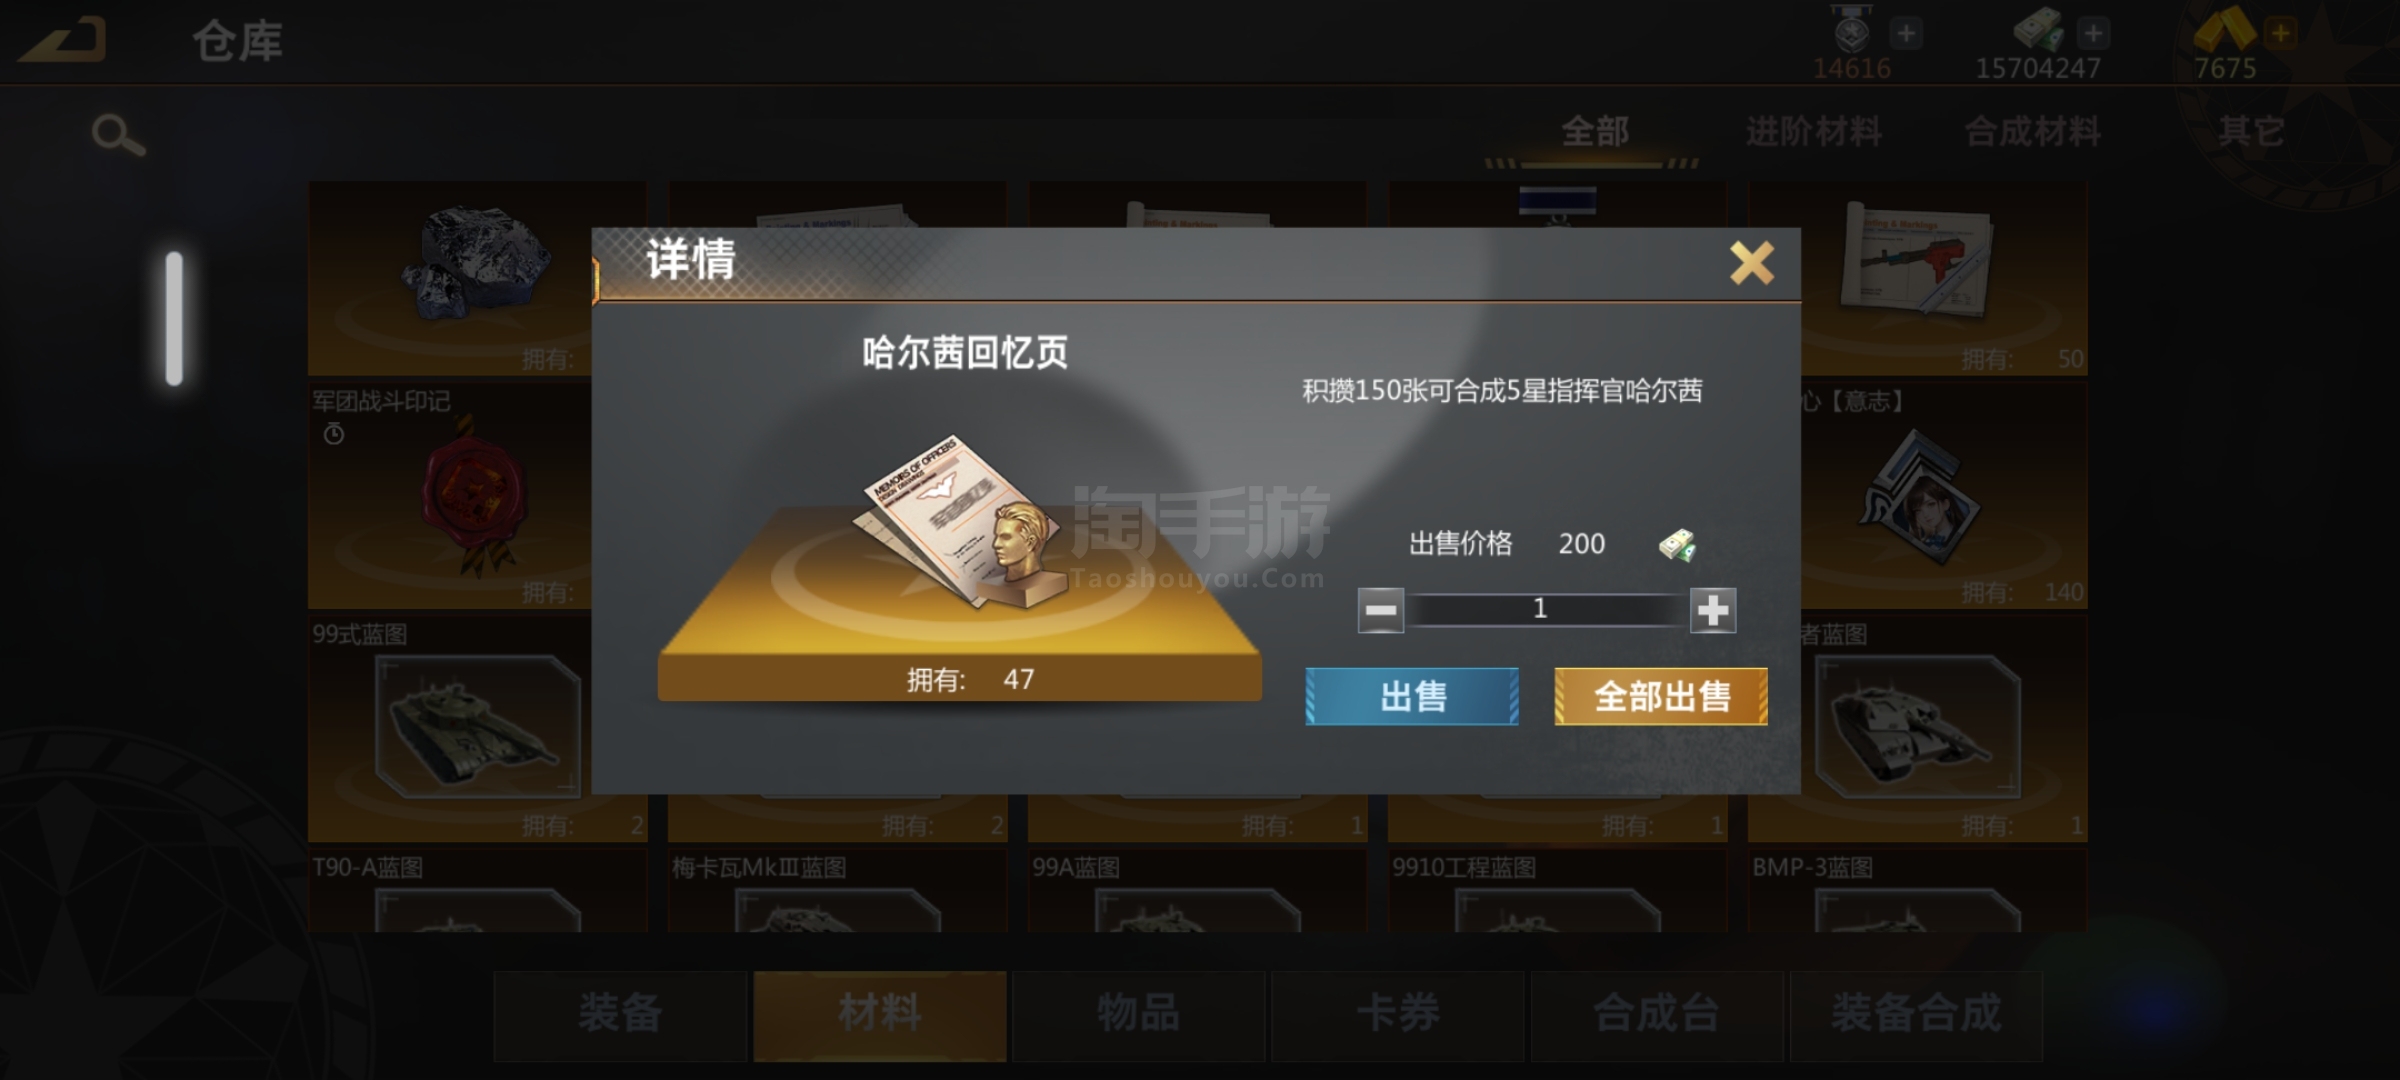Go back using the top-left arrow icon
Image resolution: width=2400 pixels, height=1080 pixels.
point(62,40)
